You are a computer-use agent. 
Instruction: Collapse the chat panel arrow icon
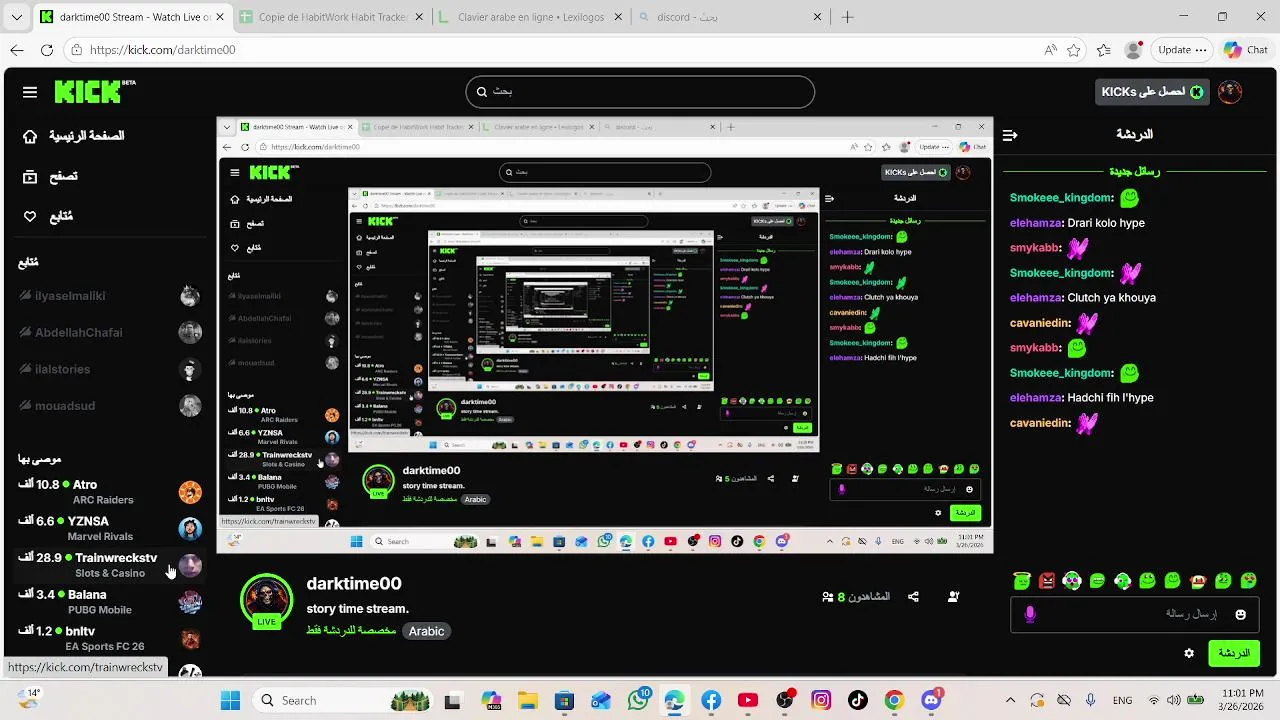tap(1010, 134)
